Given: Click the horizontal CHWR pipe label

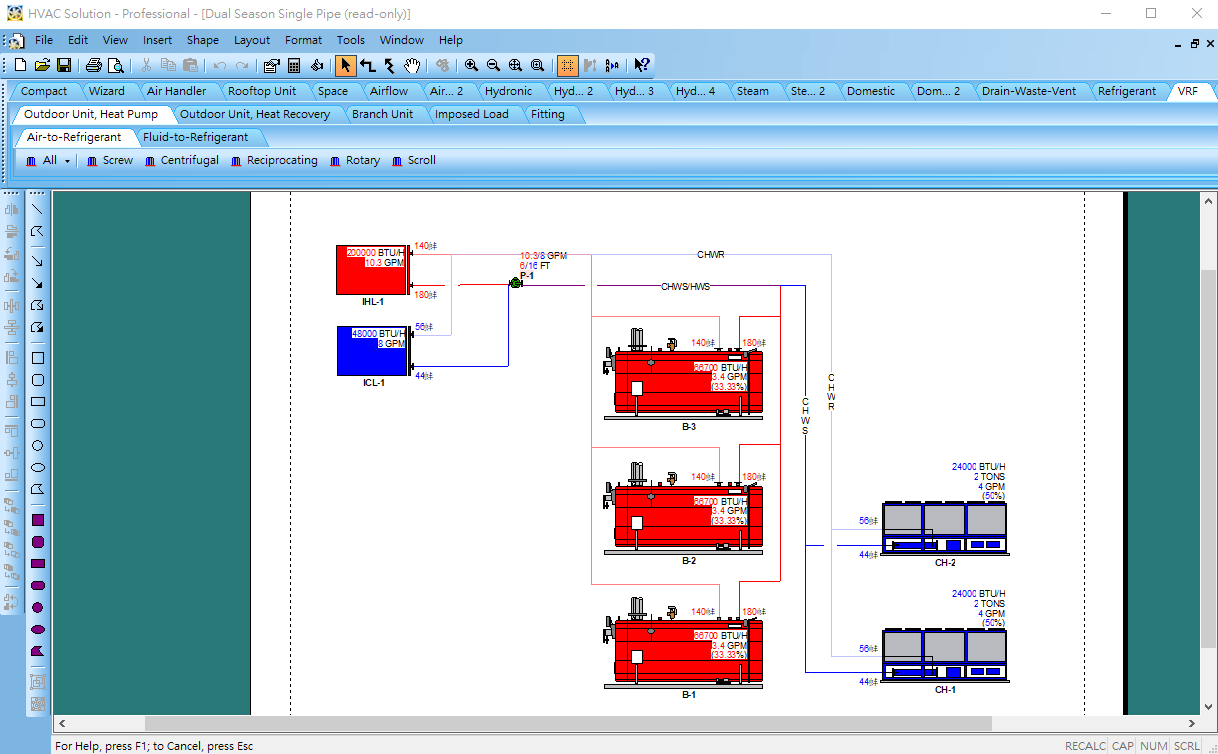Looking at the screenshot, I should tap(710, 254).
